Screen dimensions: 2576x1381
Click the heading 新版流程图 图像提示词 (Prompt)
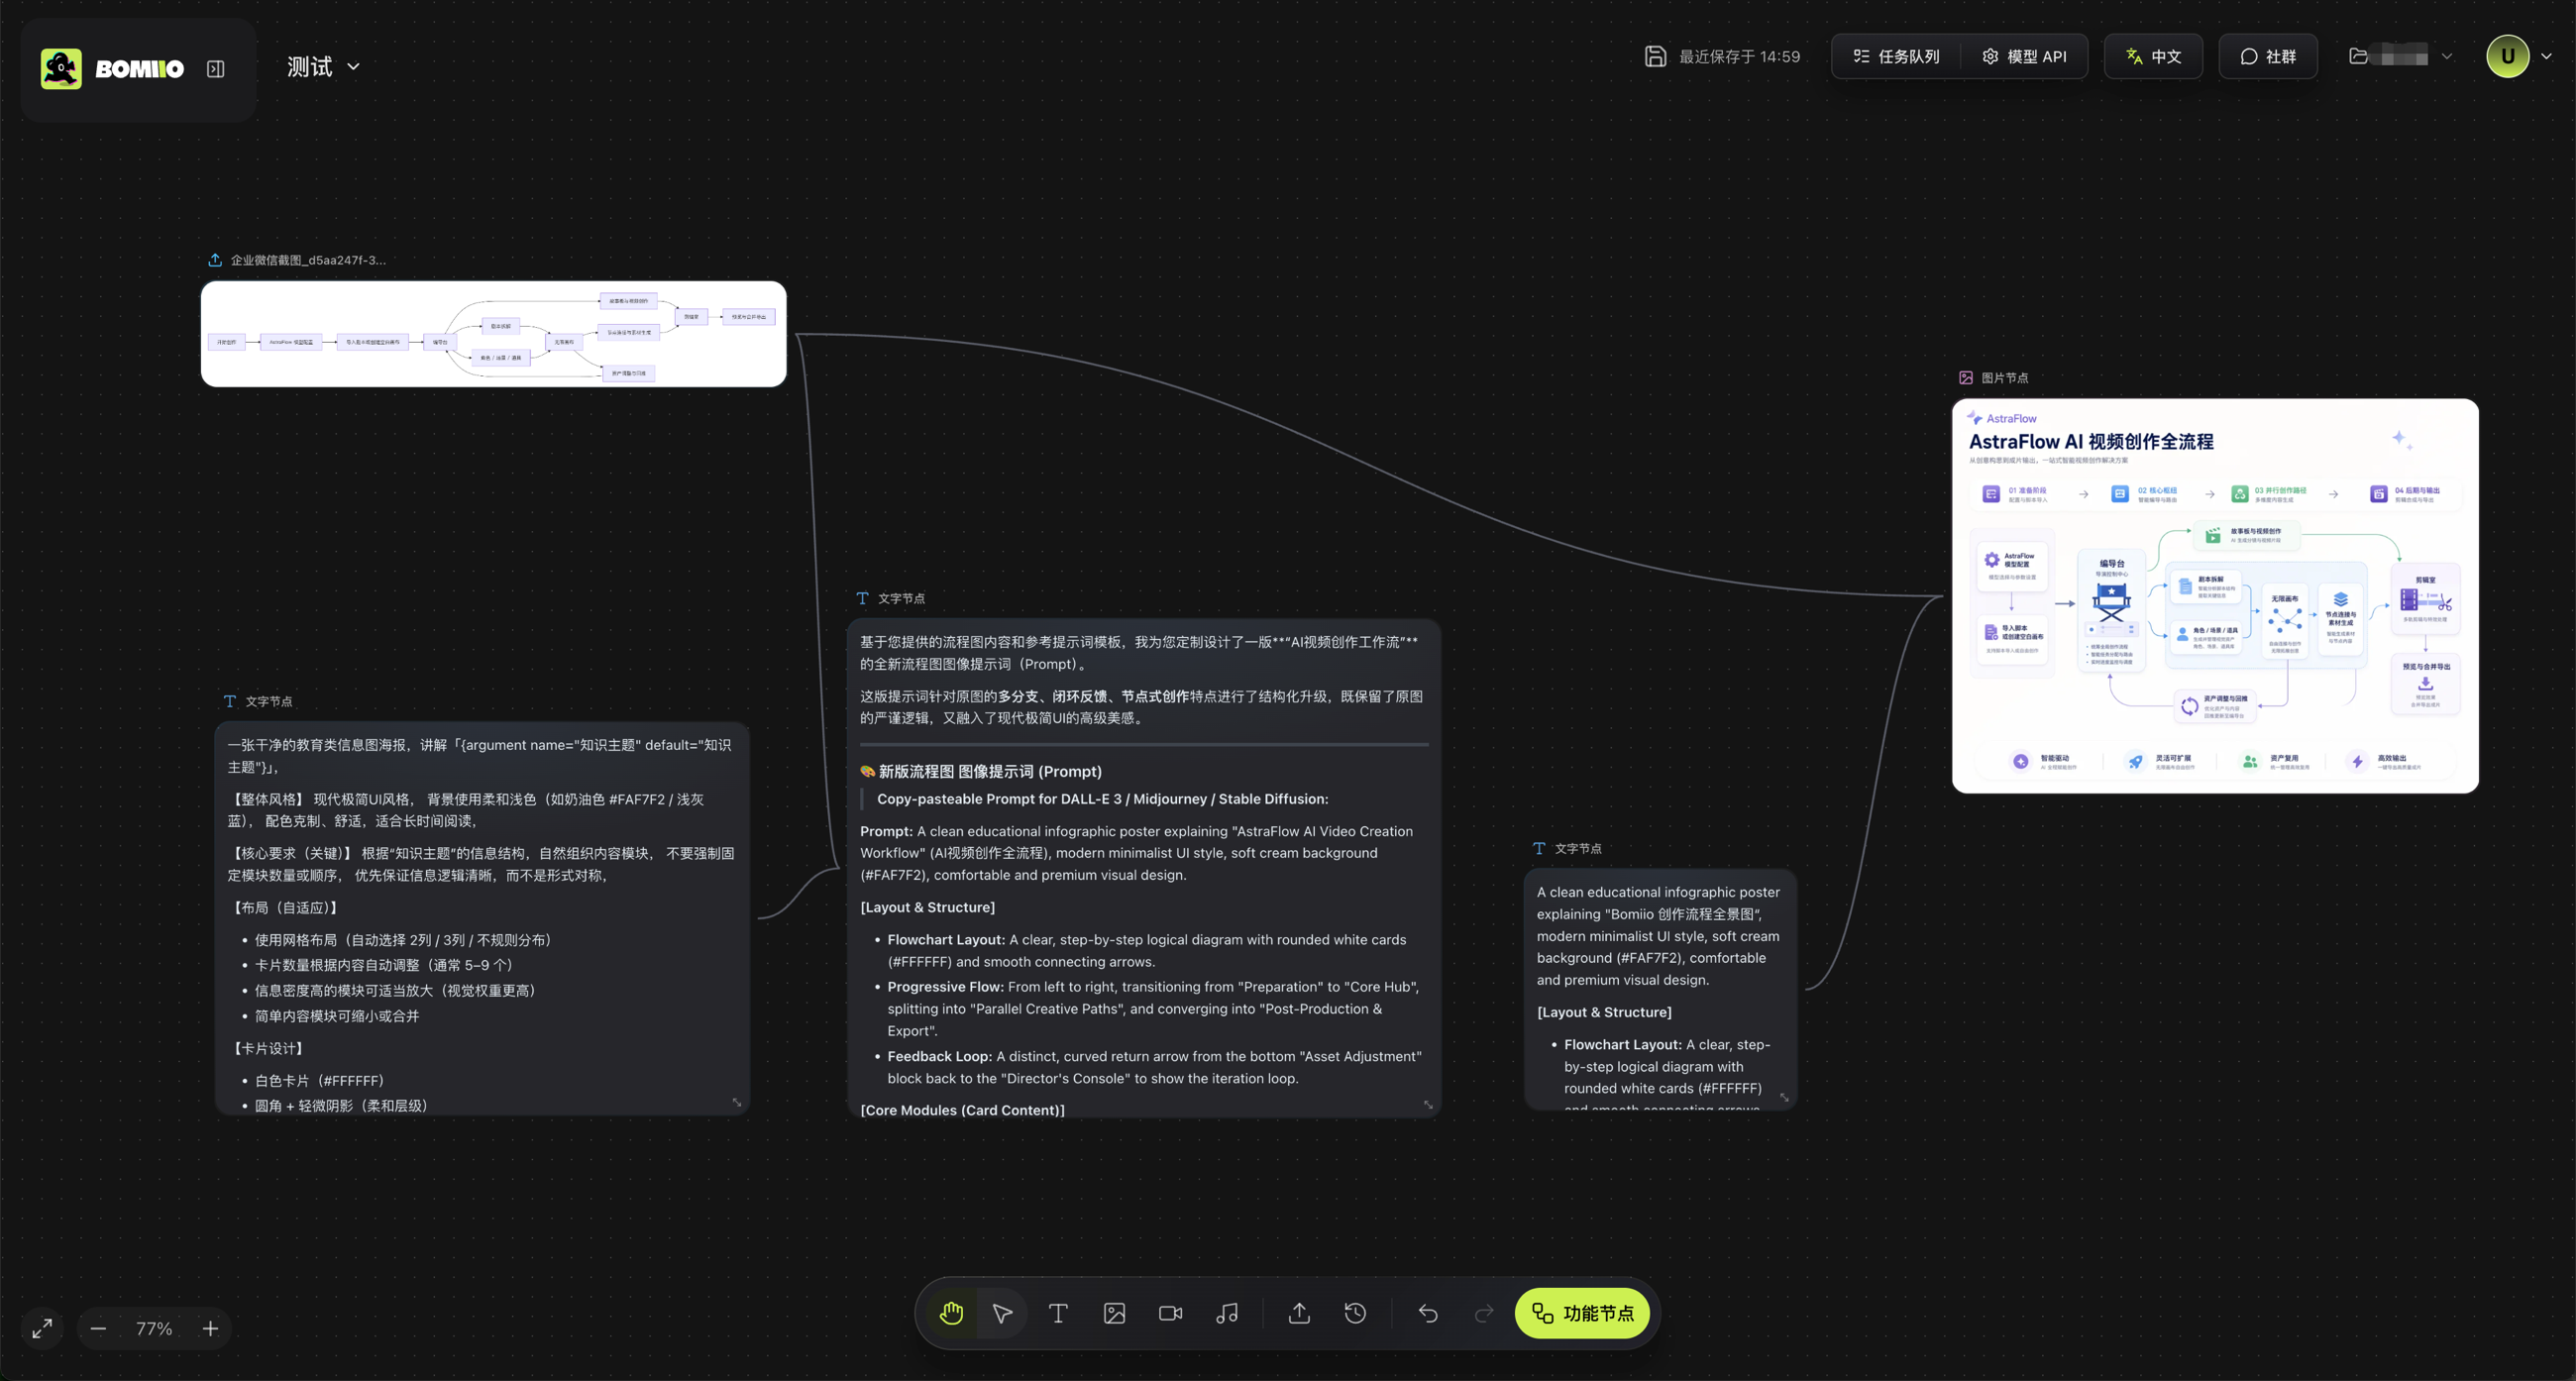click(x=981, y=772)
